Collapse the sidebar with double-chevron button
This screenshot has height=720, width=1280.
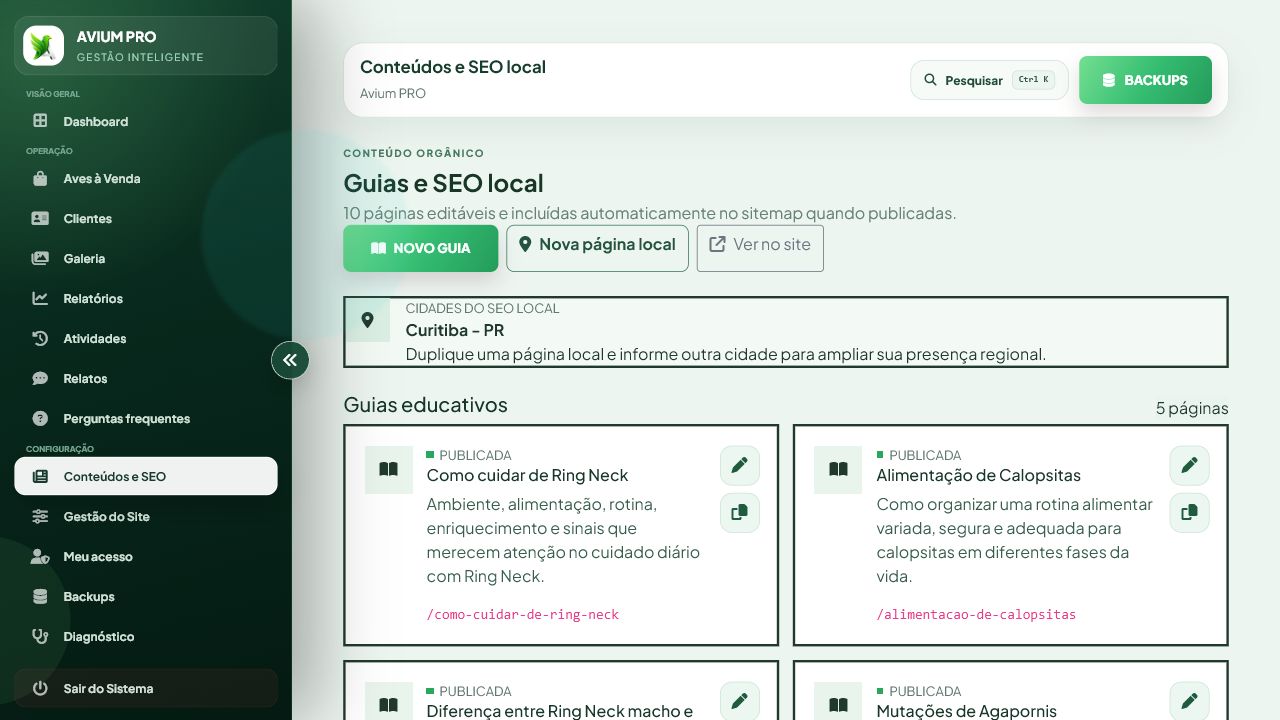pyautogui.click(x=290, y=360)
